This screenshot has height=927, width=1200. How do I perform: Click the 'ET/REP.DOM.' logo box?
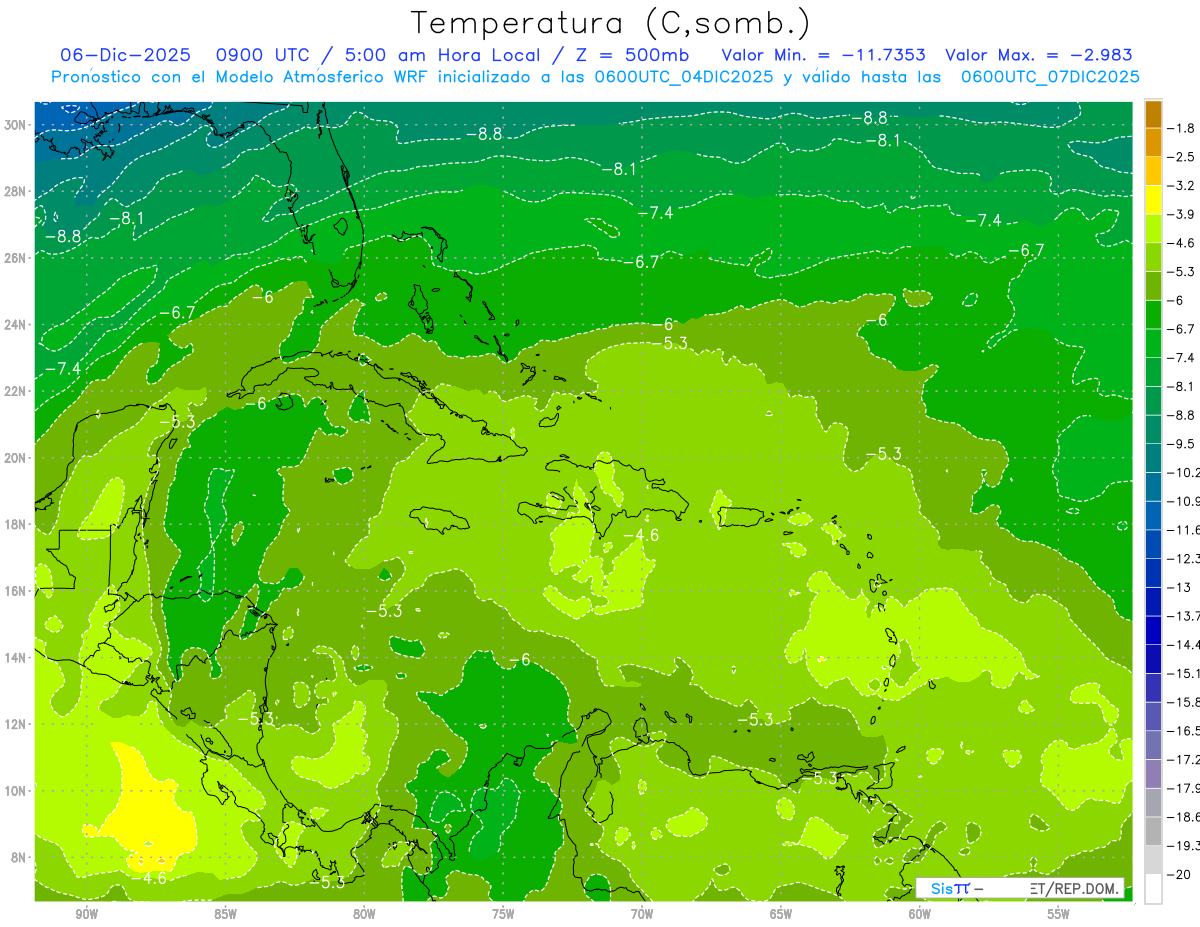click(1020, 888)
